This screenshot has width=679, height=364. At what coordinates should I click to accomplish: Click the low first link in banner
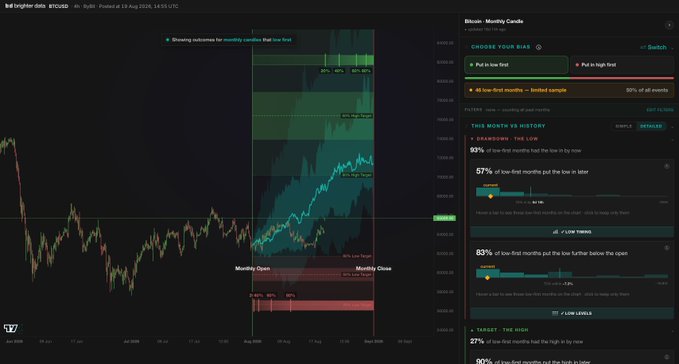point(282,40)
